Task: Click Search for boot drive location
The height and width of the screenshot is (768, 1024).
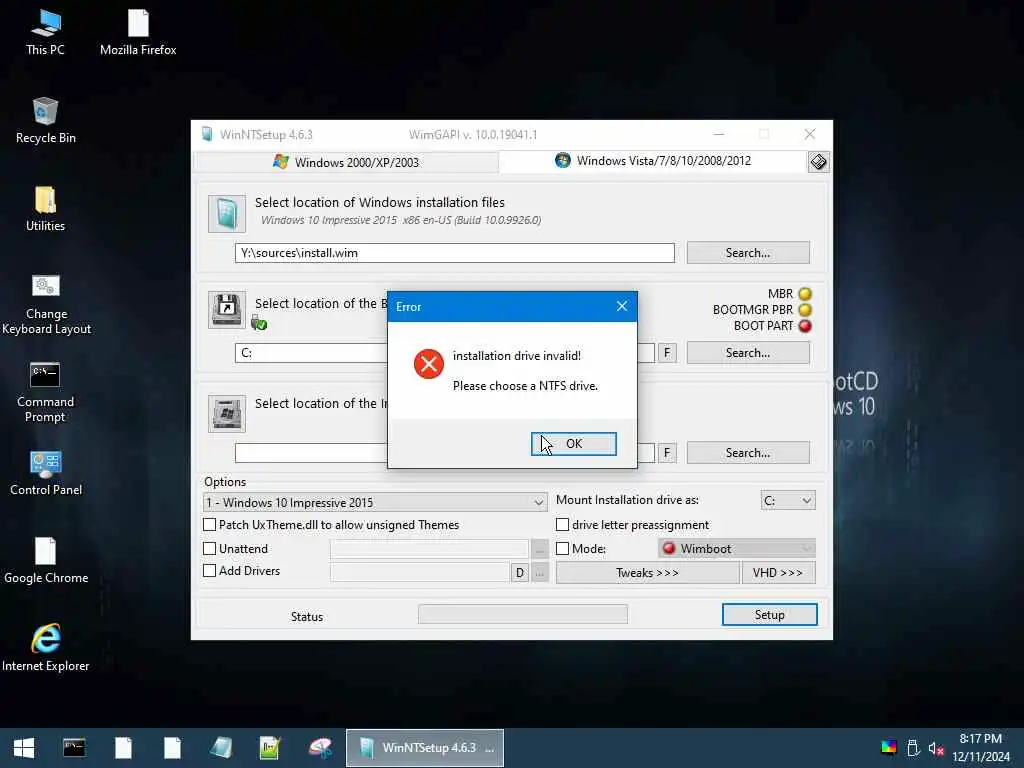Action: [748, 353]
